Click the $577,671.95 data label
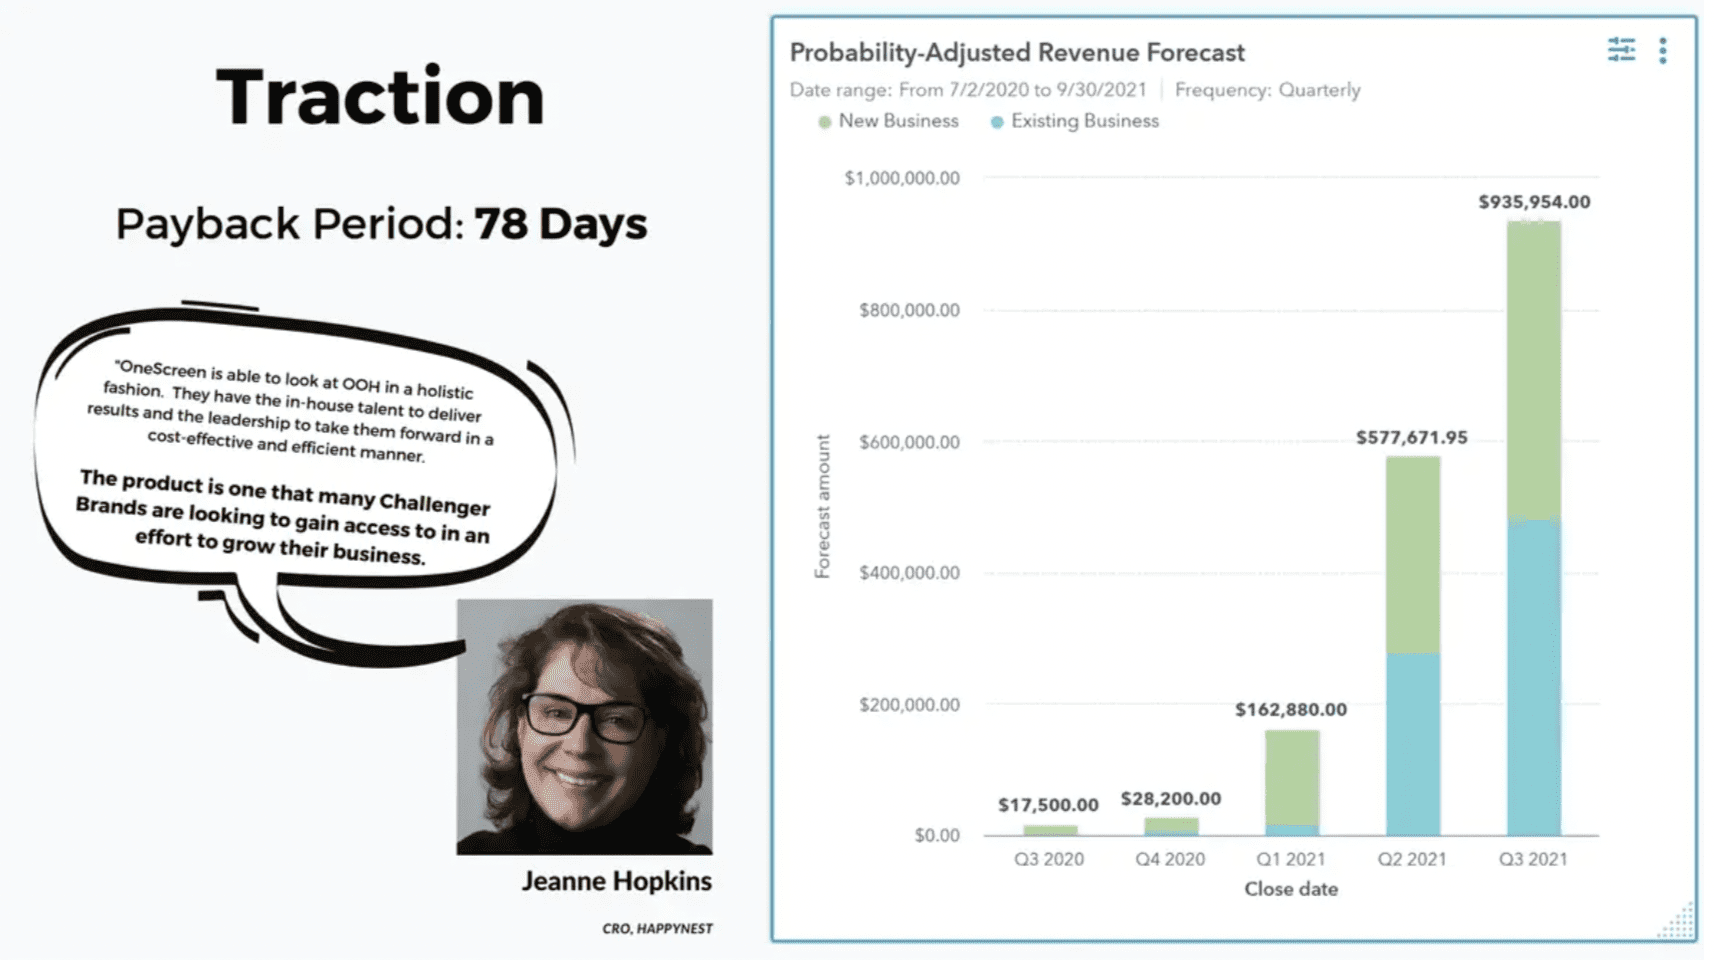This screenshot has width=1714, height=960. point(1411,438)
